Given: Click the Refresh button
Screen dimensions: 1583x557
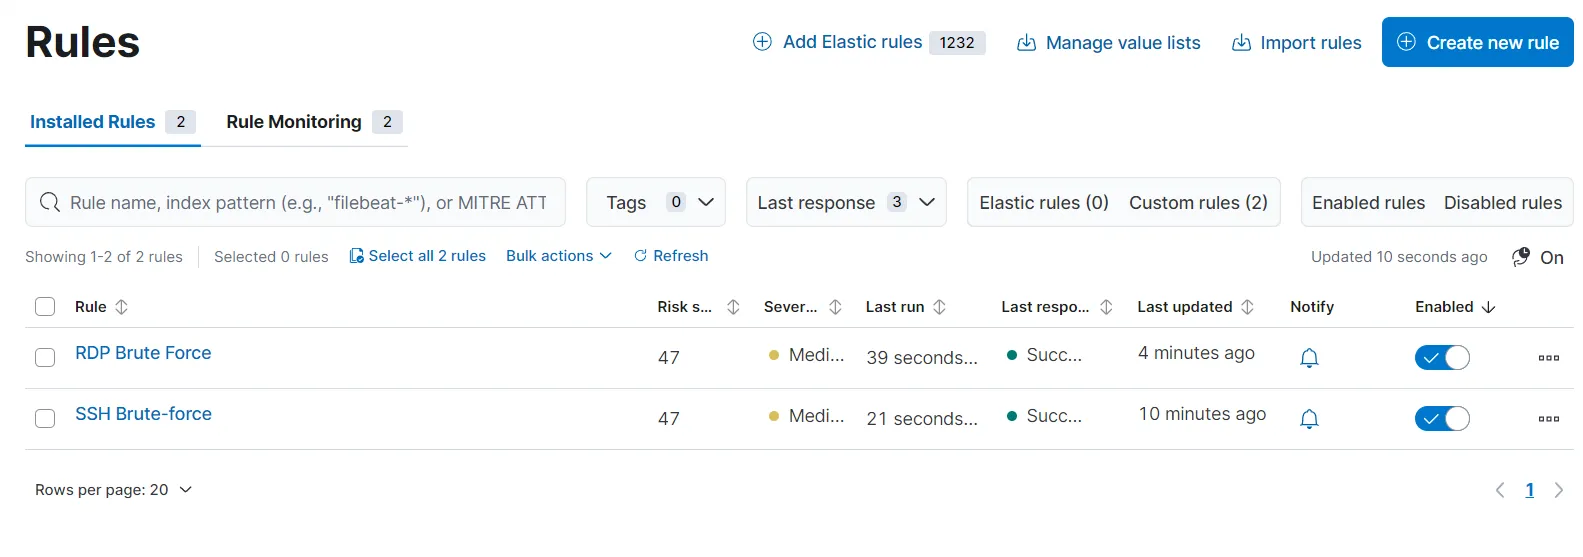Looking at the screenshot, I should coord(671,256).
